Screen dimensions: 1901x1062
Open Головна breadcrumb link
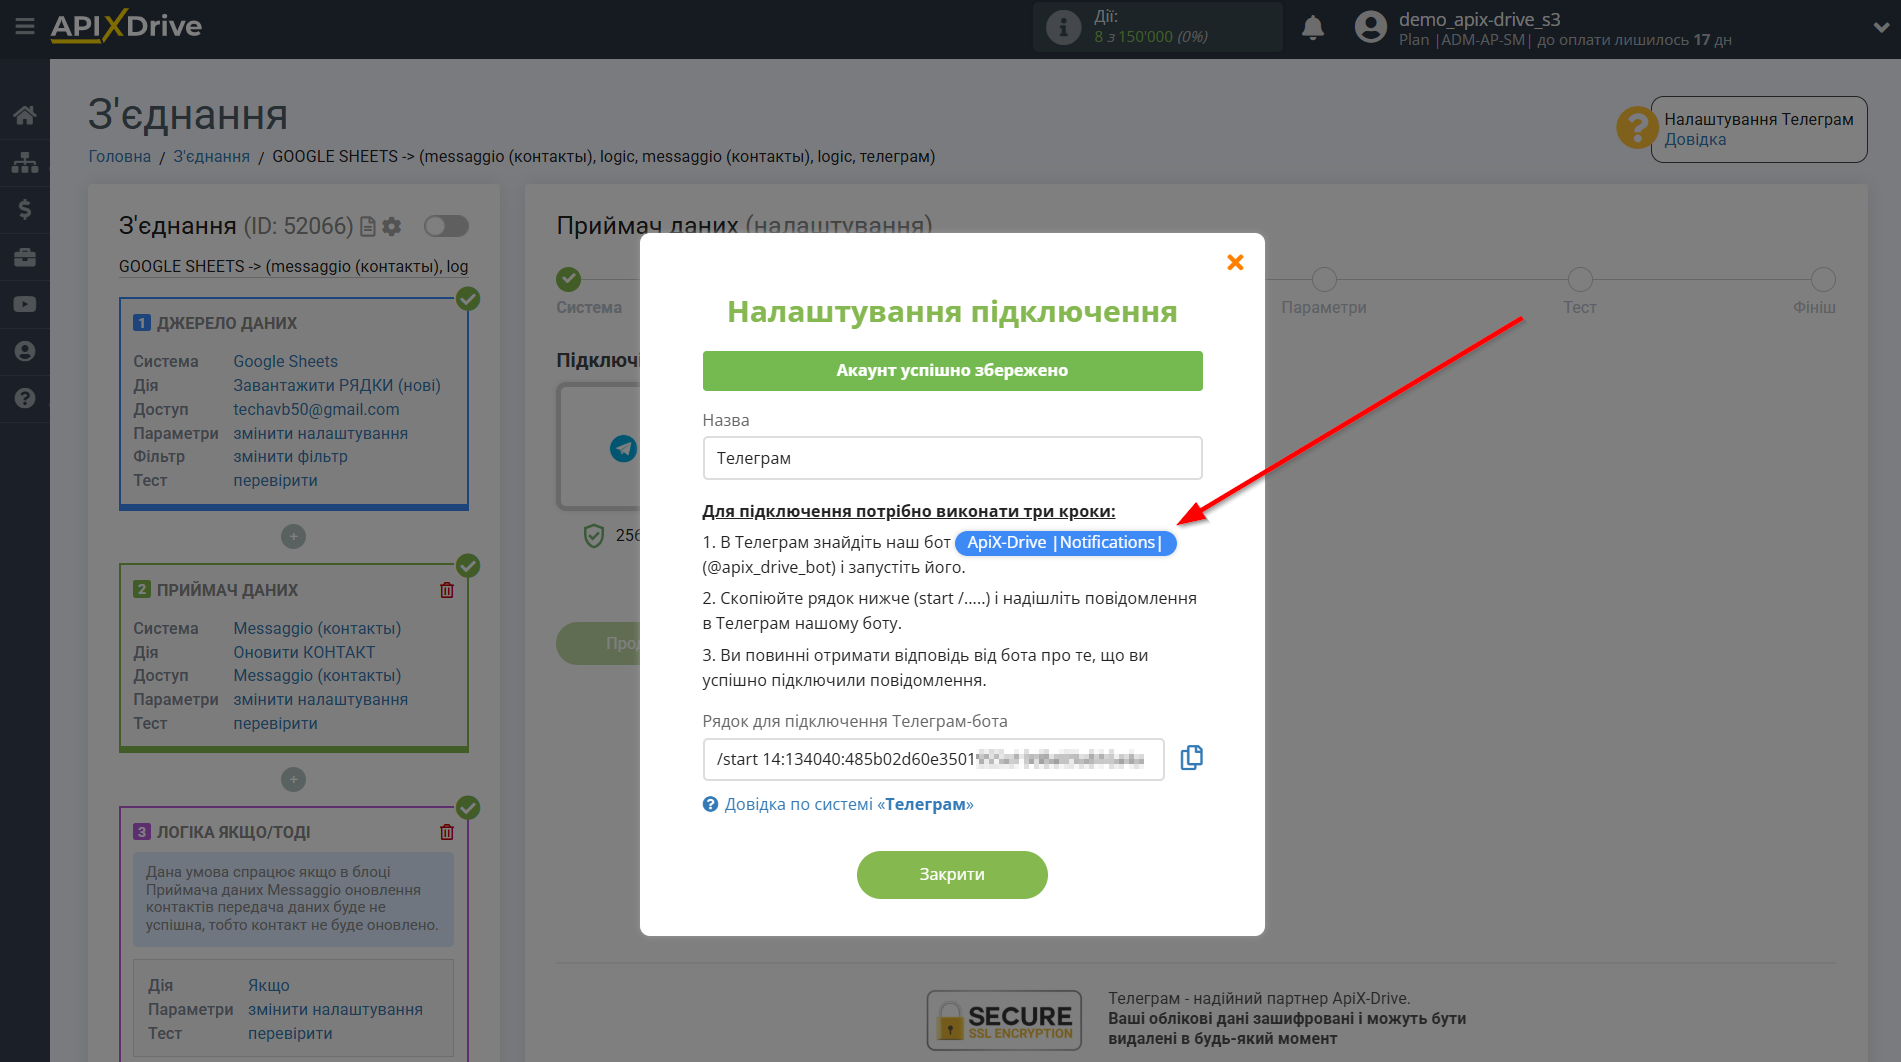tap(119, 156)
